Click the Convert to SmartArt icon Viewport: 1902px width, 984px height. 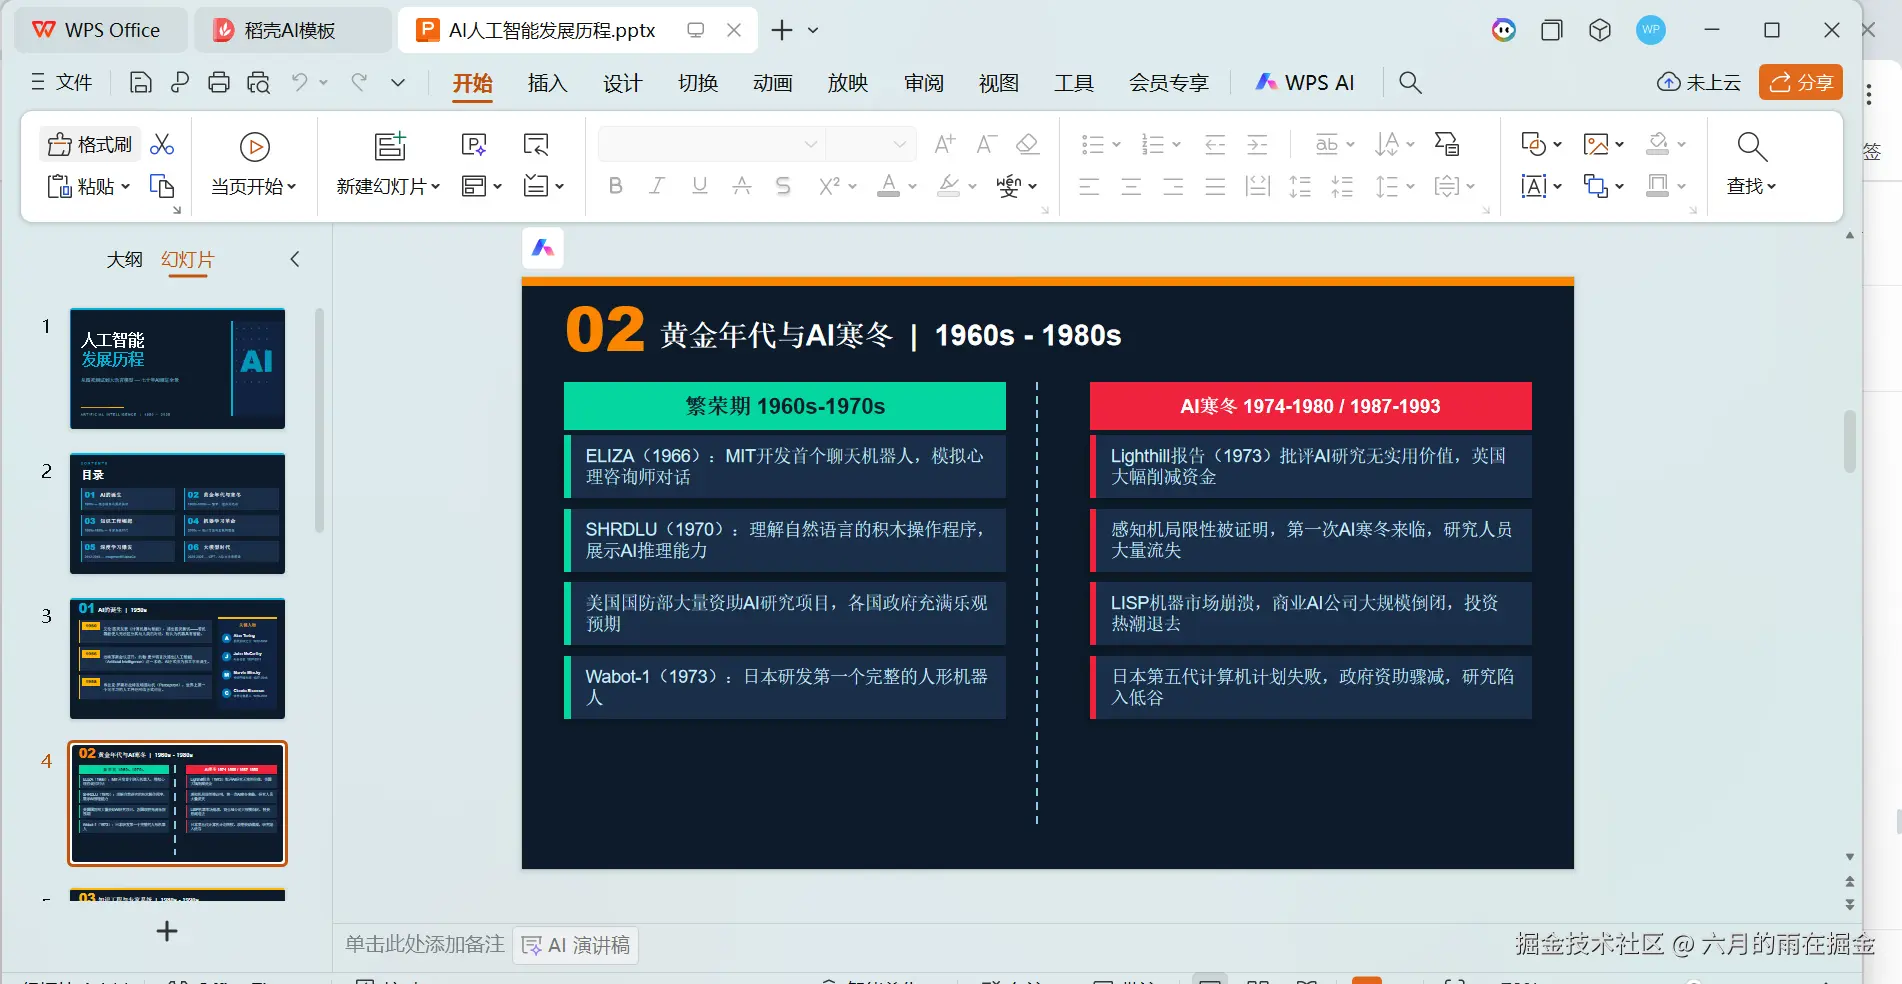(x=1447, y=145)
